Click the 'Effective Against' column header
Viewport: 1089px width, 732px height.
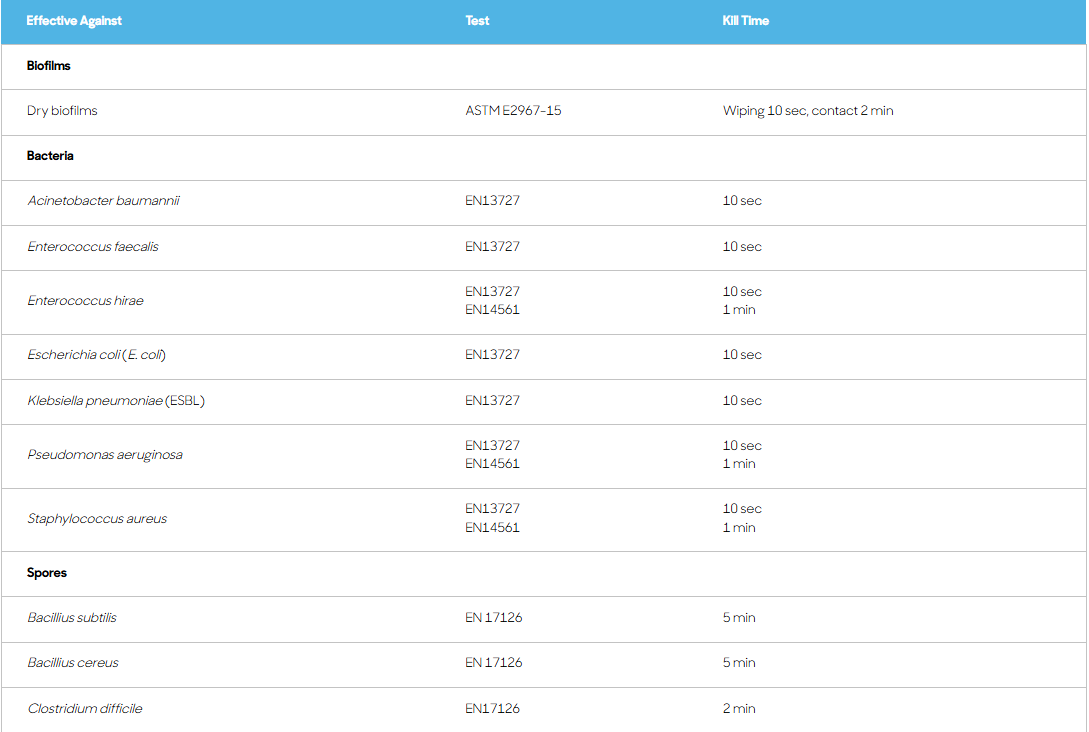(x=74, y=20)
